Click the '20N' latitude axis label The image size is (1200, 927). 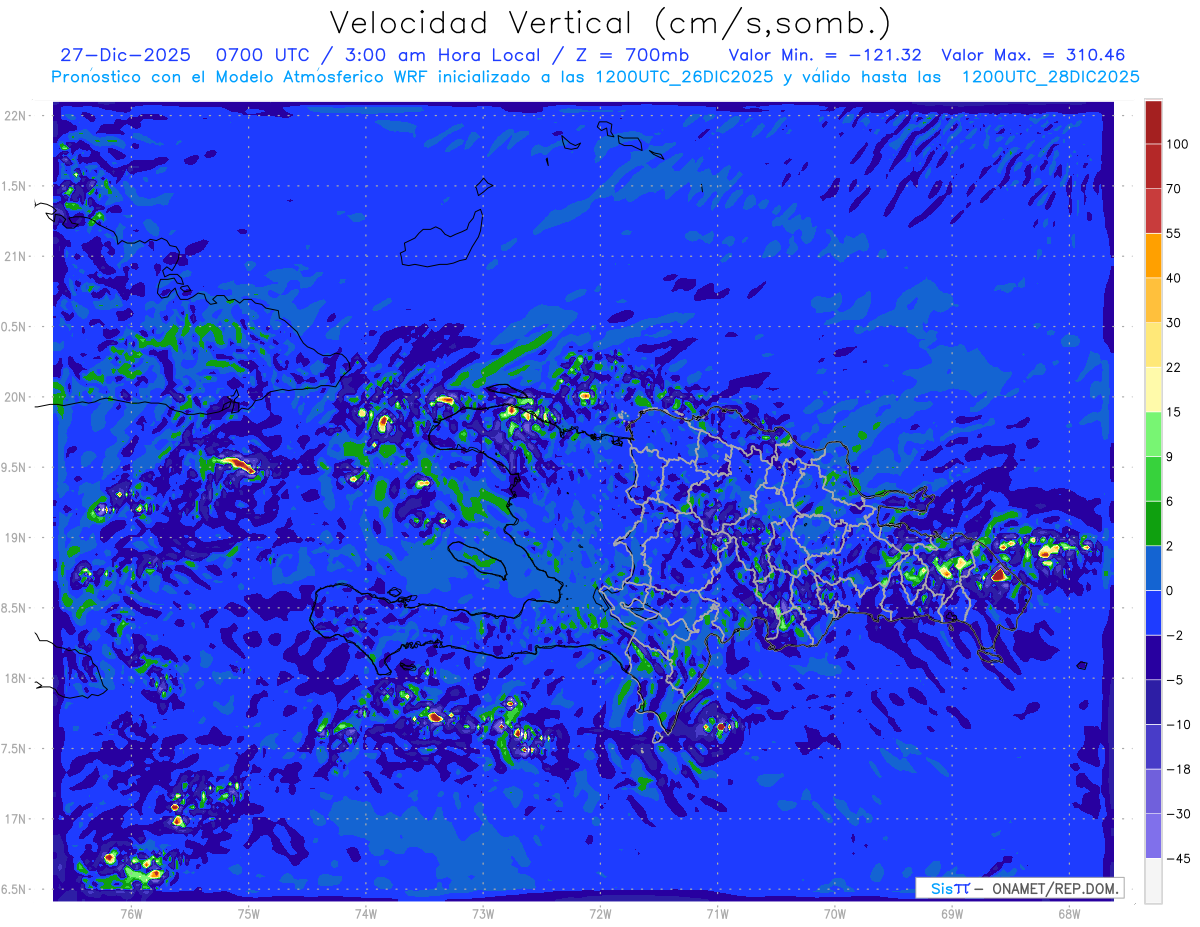[15, 398]
